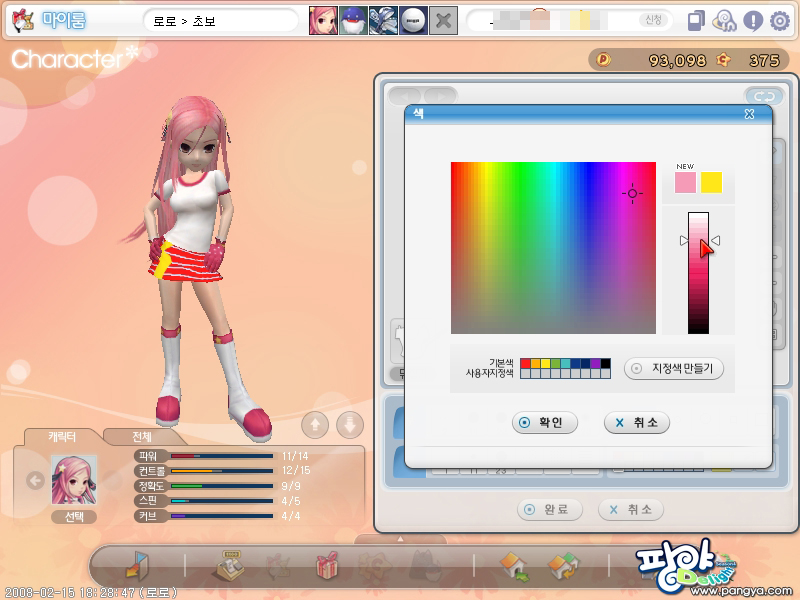Click the exit door icon in bottom bar
This screenshot has height=600, width=800.
point(137,565)
